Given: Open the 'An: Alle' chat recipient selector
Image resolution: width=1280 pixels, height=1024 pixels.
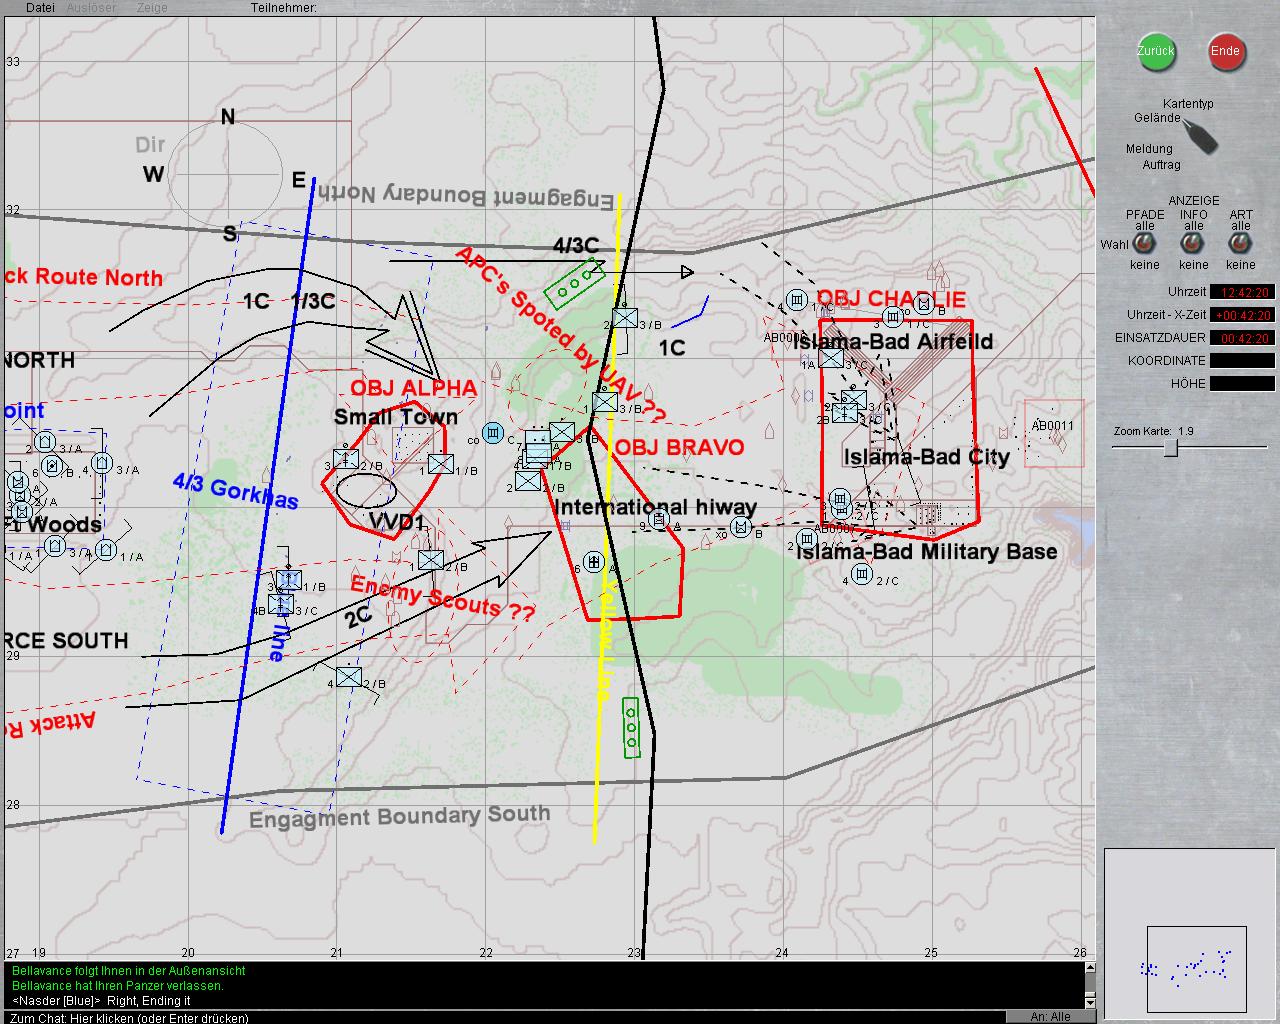Looking at the screenshot, I should [1050, 1017].
